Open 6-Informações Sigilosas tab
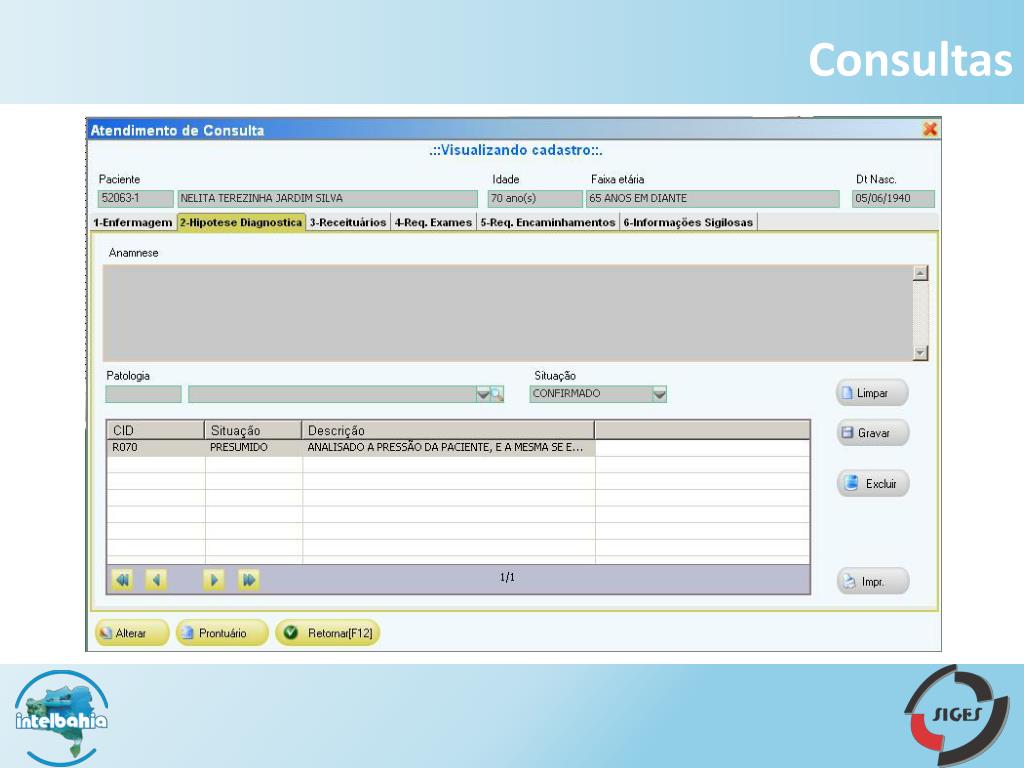The height and width of the screenshot is (768, 1024). click(x=688, y=222)
